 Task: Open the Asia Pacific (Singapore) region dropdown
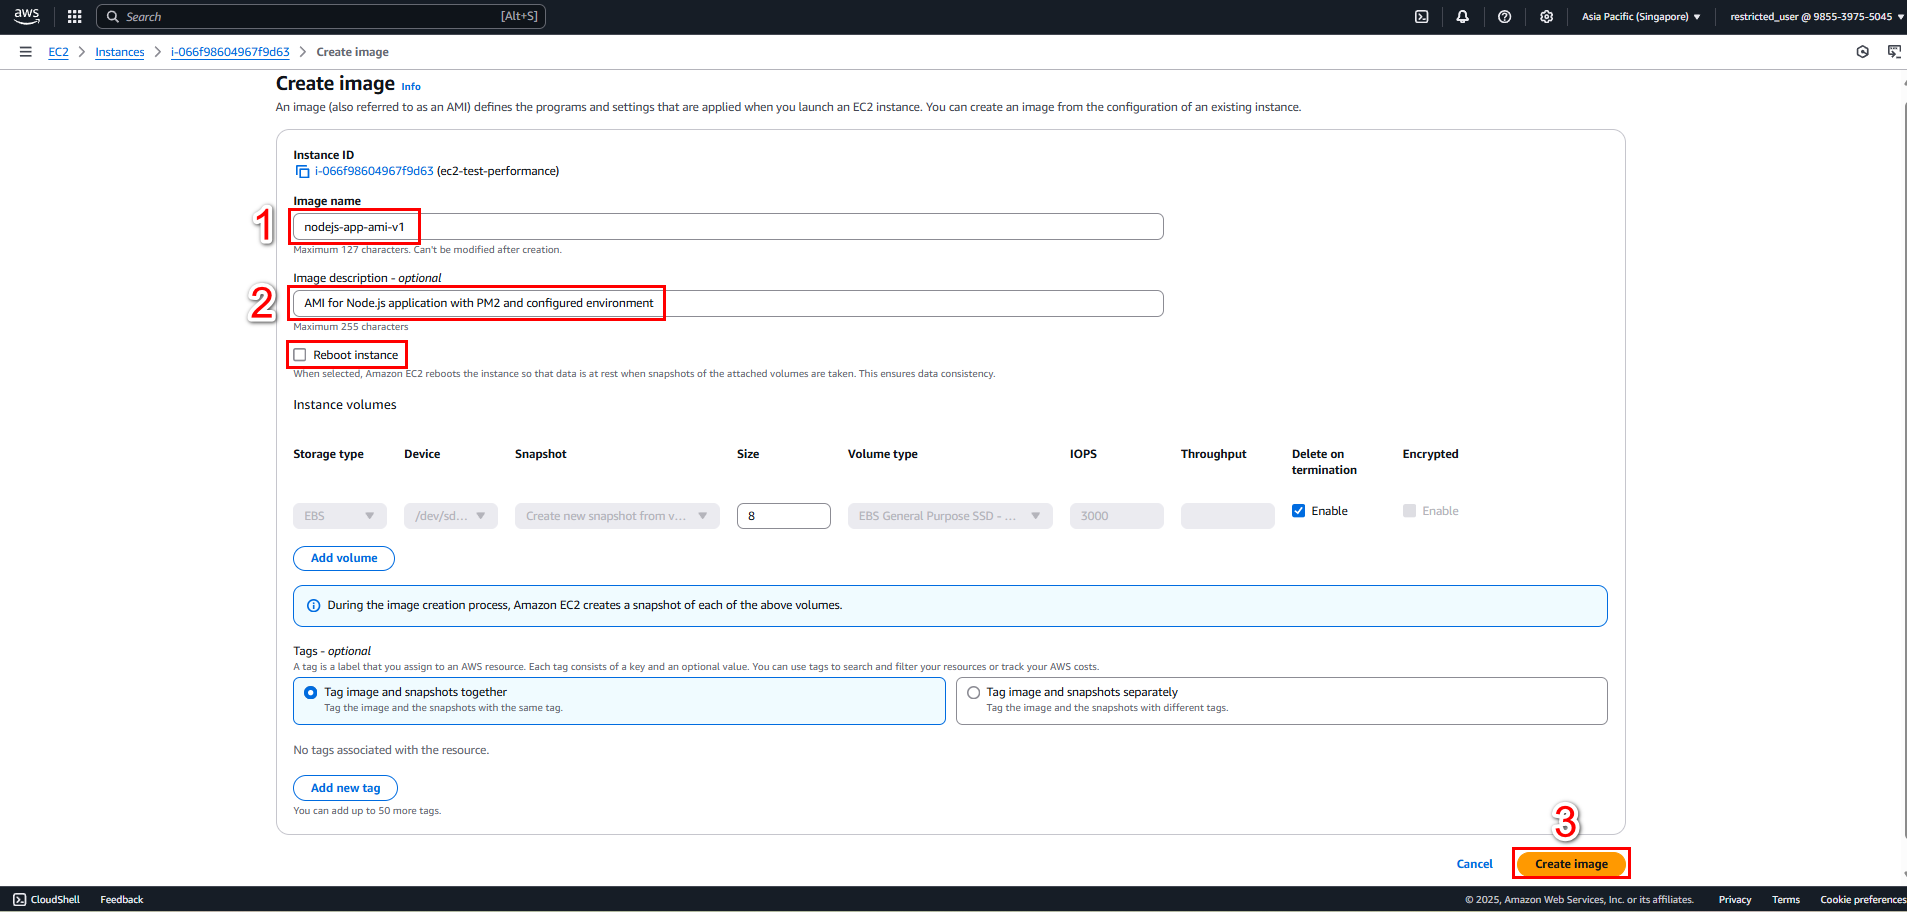[x=1641, y=16]
